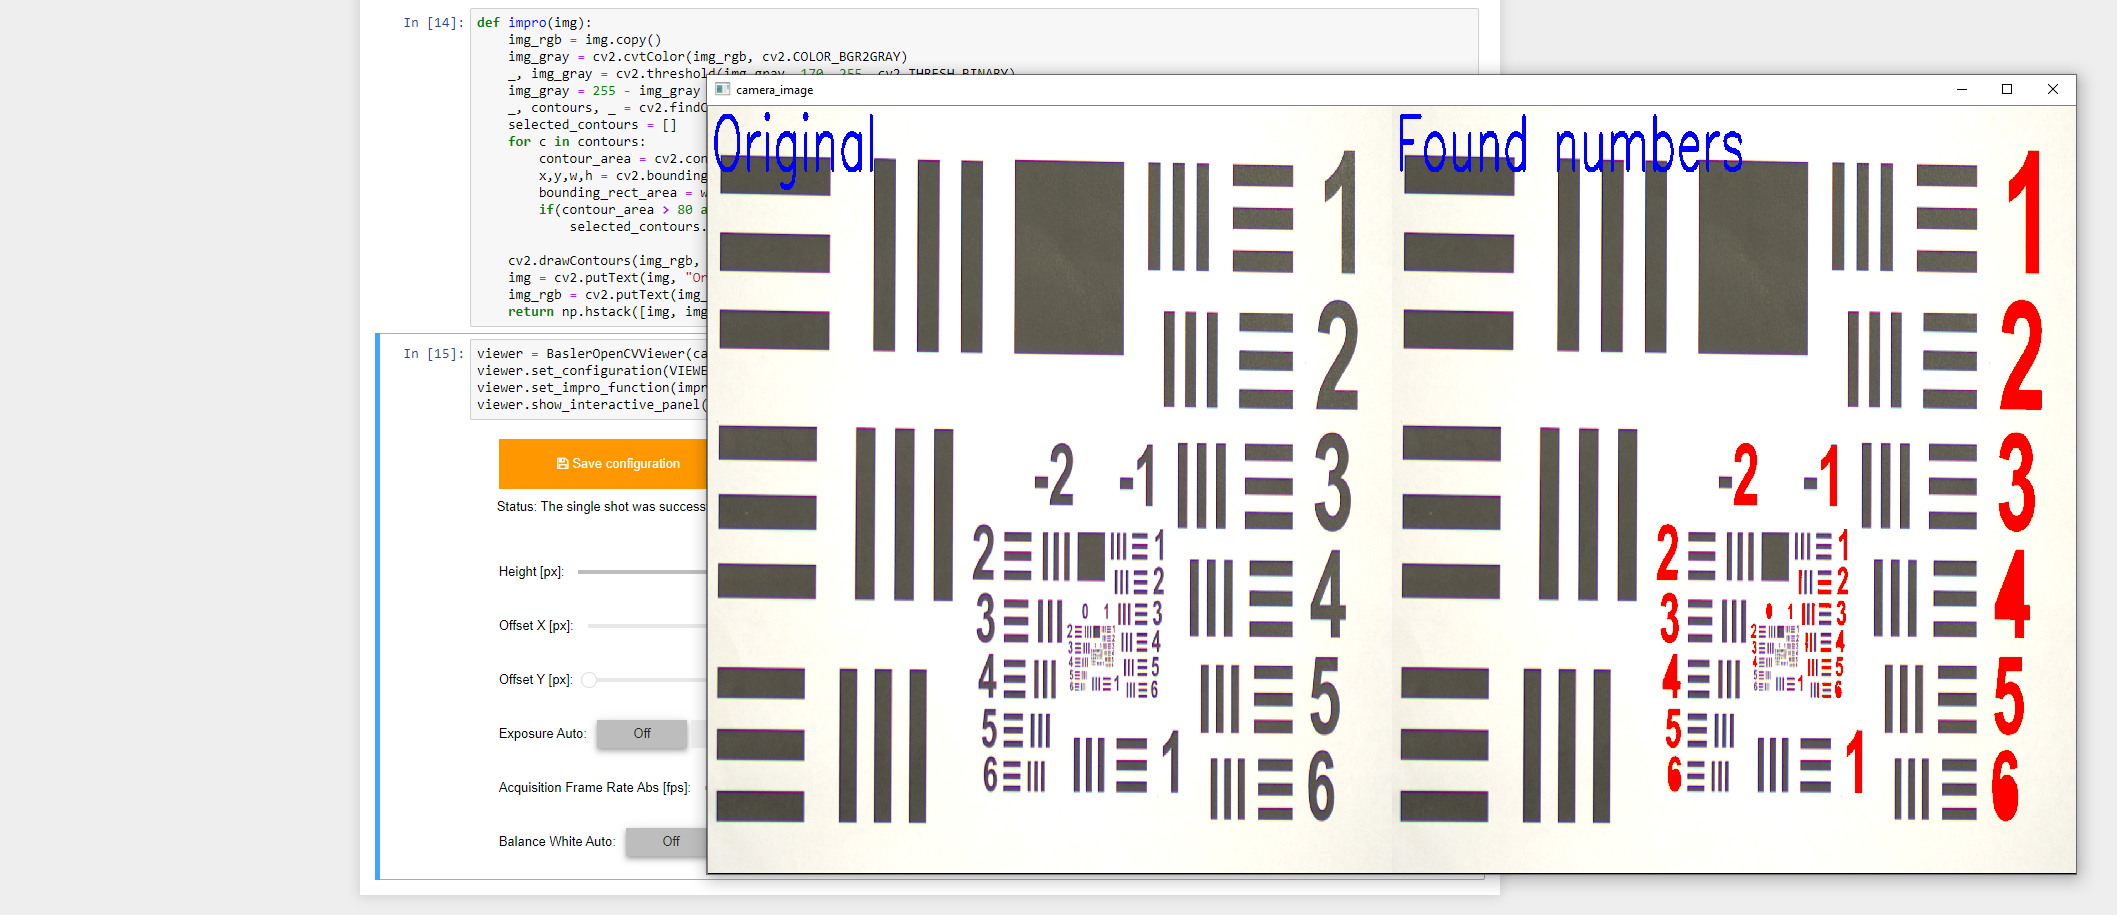
Task: Click the 'Status: The single shot was success' text
Action: [601, 507]
